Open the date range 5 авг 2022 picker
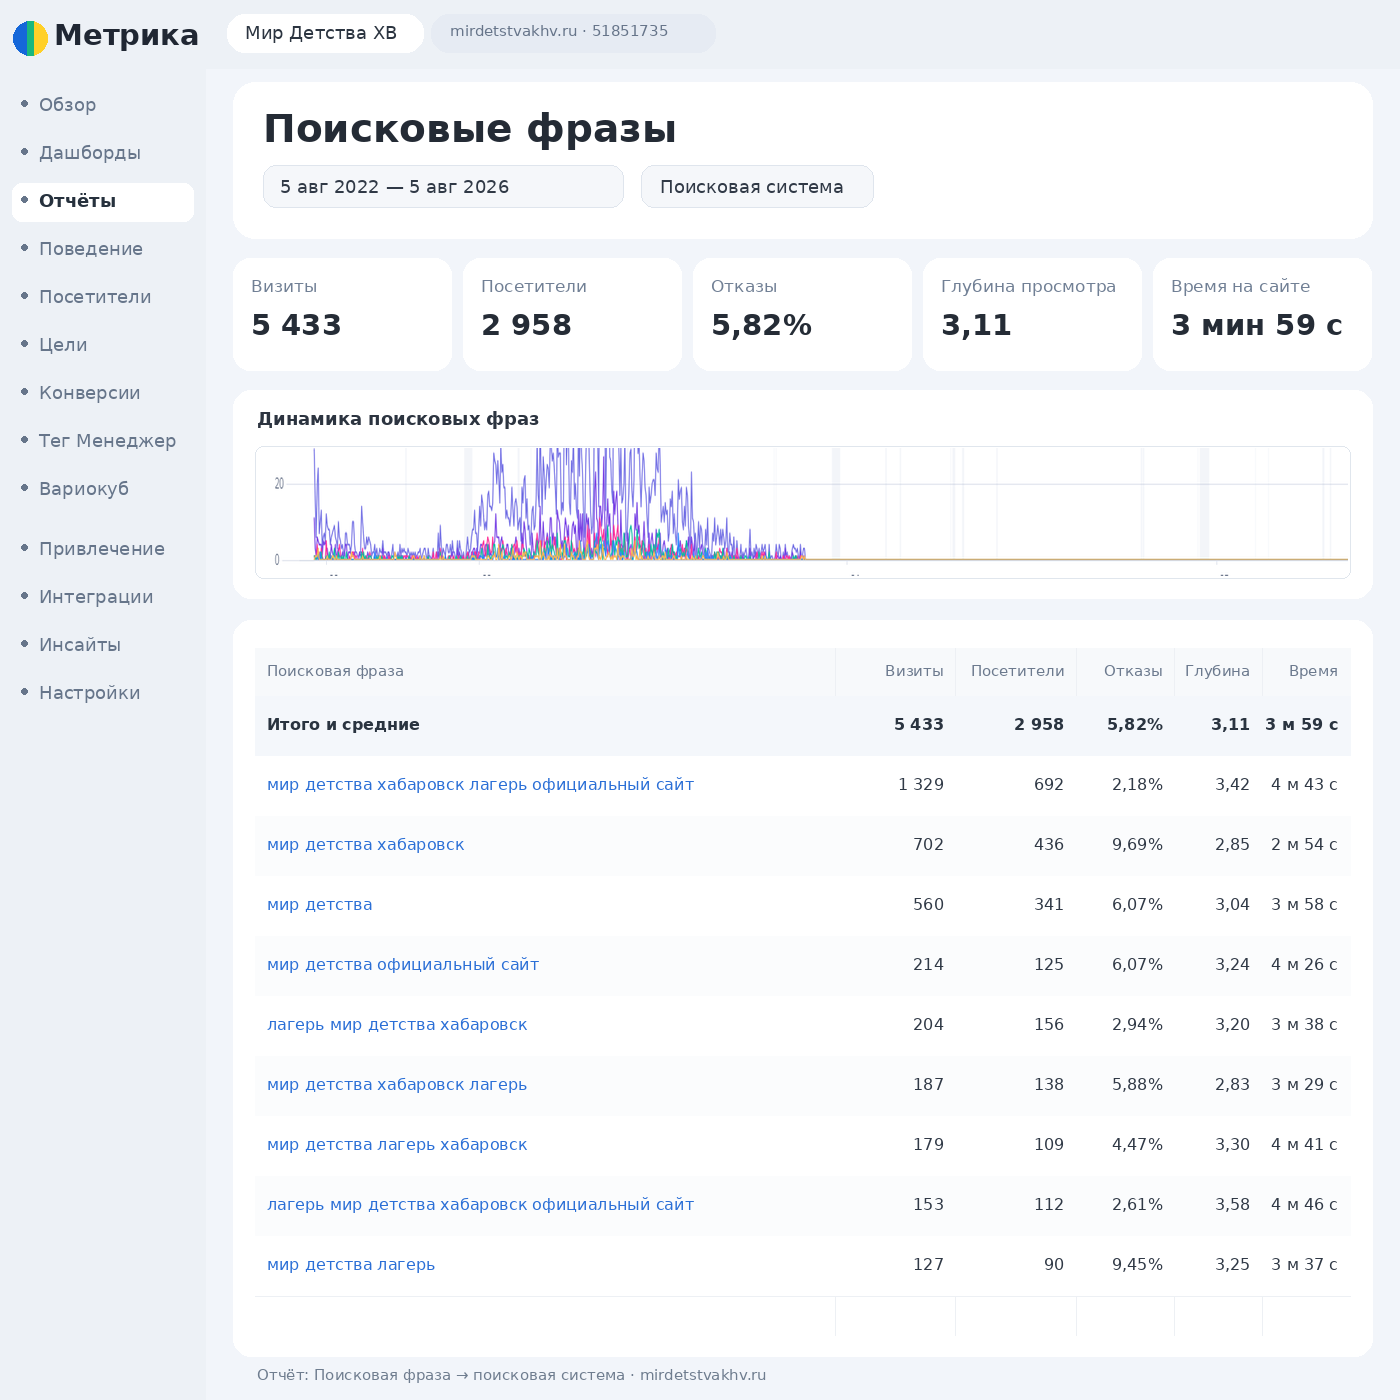Image resolution: width=1400 pixels, height=1400 pixels. (x=443, y=187)
